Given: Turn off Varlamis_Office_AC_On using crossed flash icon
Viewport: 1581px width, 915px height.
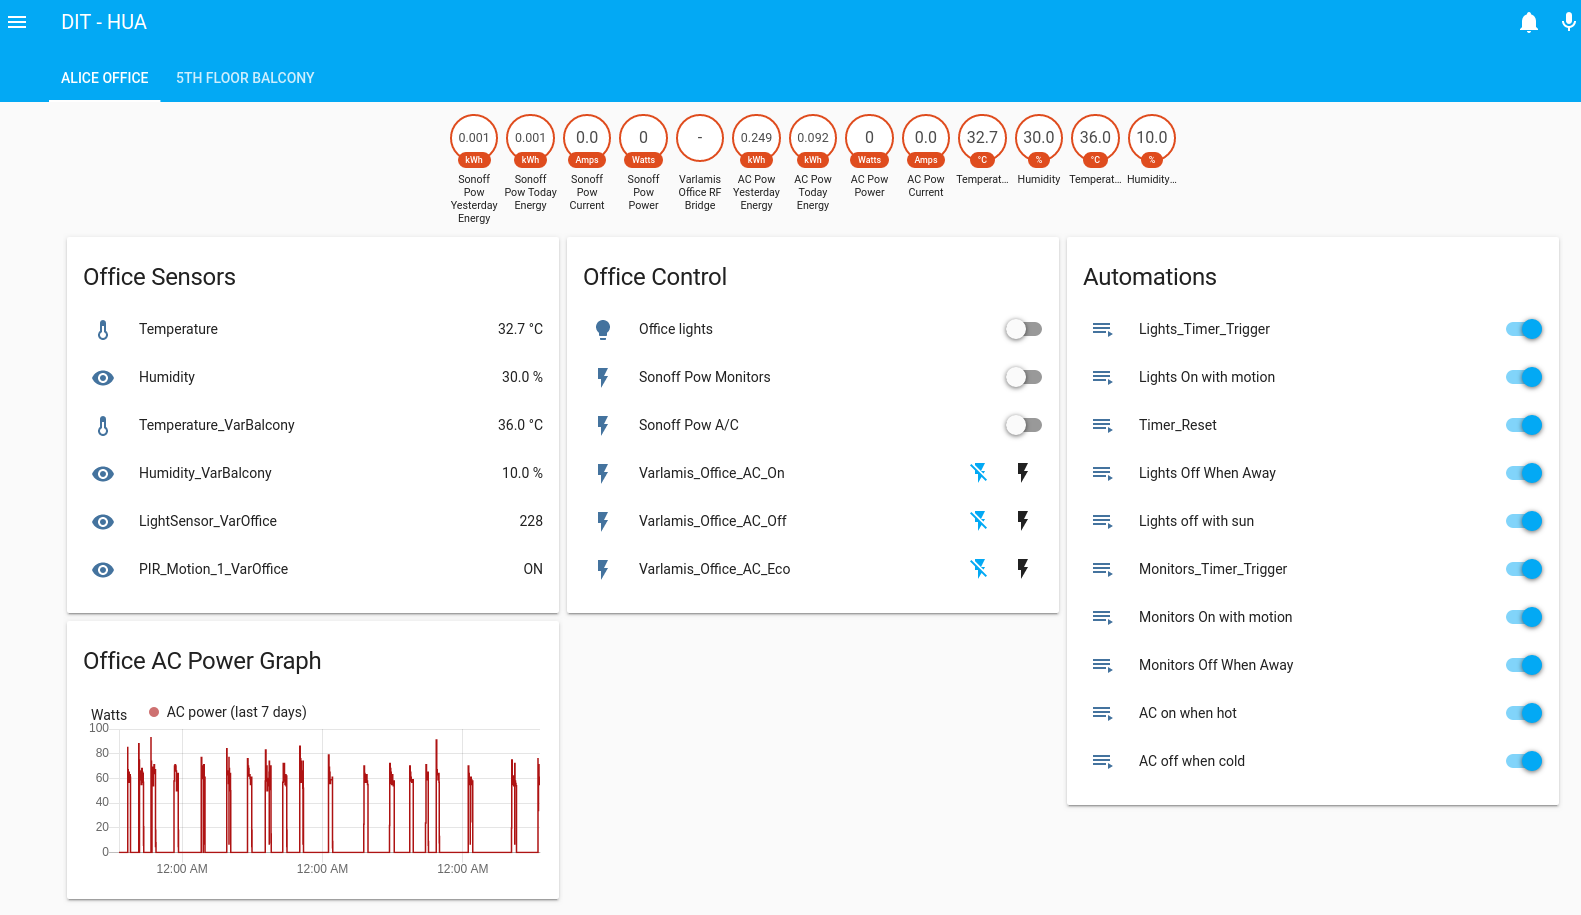Looking at the screenshot, I should (x=978, y=473).
